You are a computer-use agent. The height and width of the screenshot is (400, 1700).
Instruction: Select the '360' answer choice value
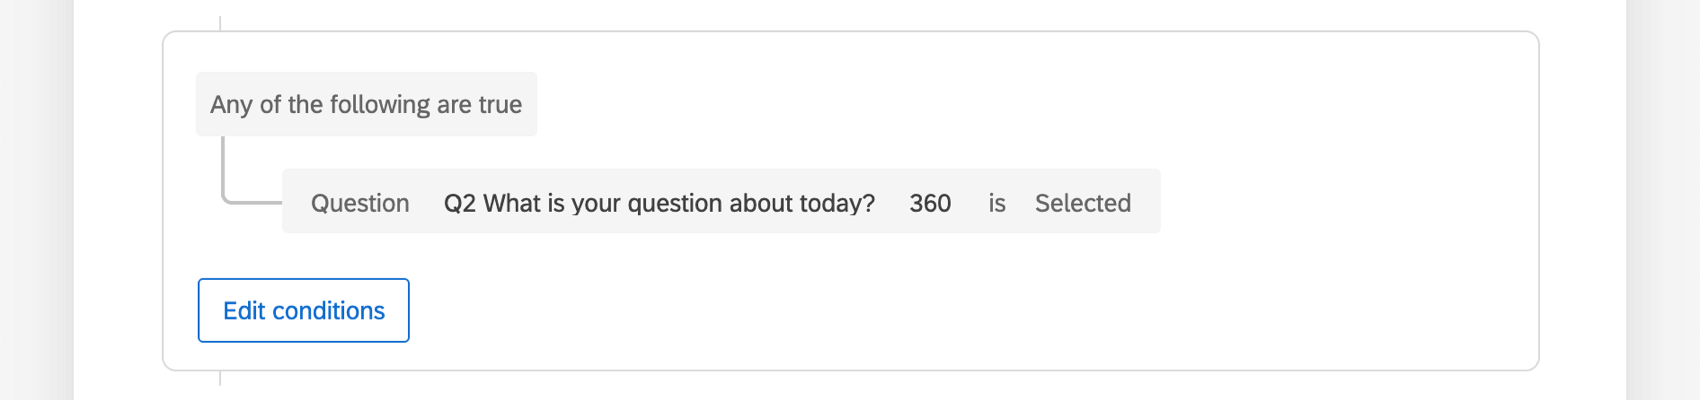[930, 203]
